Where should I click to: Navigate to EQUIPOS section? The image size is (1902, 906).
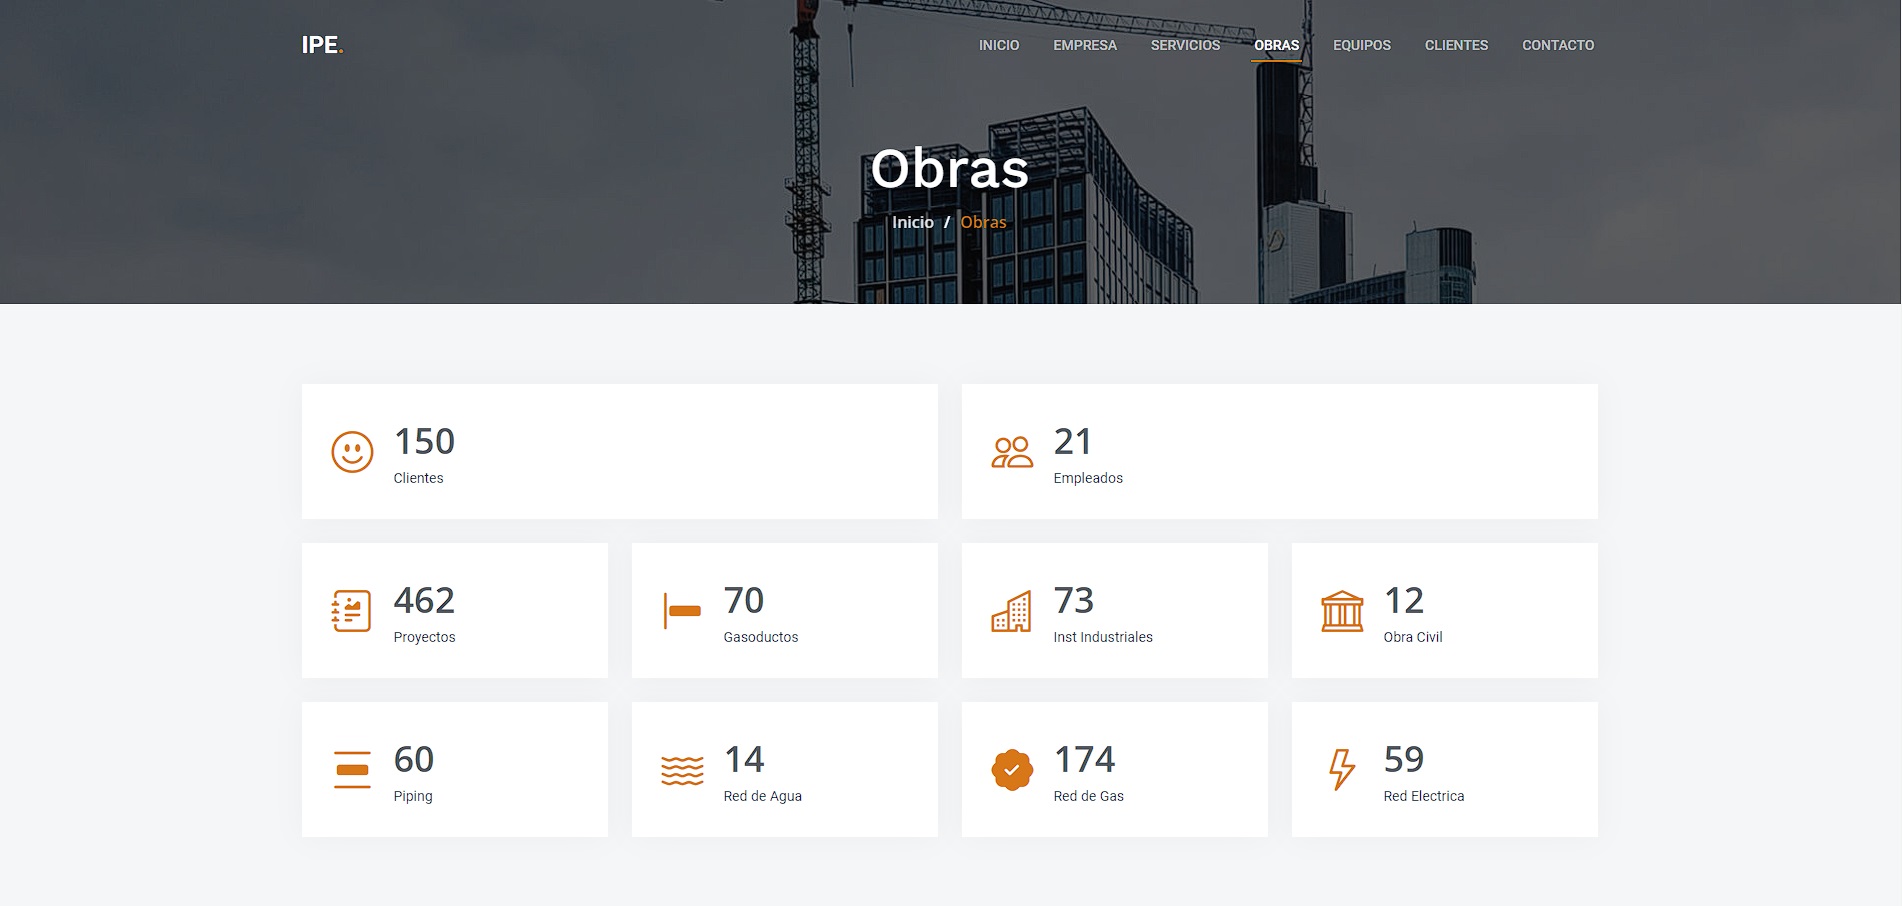1362,45
